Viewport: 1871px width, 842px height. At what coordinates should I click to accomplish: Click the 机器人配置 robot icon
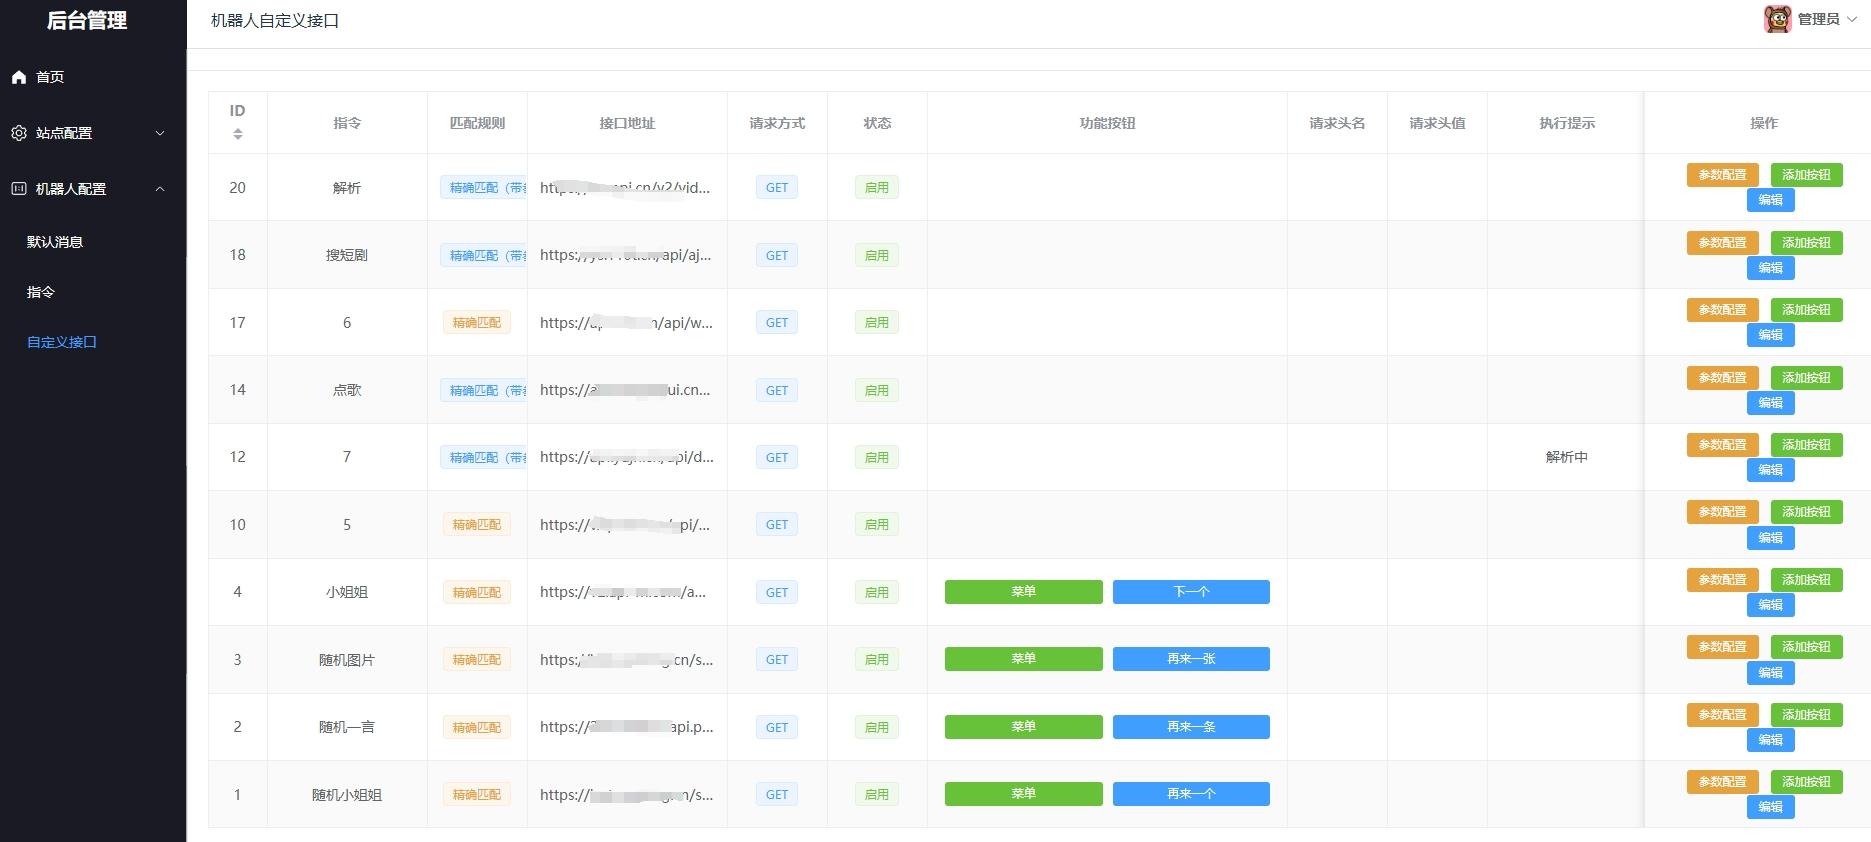(x=19, y=189)
